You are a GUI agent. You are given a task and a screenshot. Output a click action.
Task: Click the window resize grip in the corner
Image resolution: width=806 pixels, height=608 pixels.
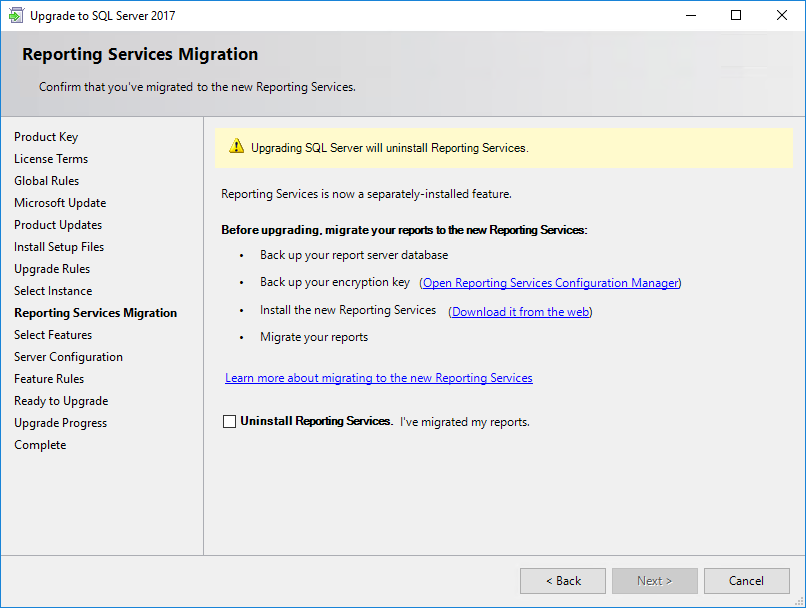(x=799, y=601)
